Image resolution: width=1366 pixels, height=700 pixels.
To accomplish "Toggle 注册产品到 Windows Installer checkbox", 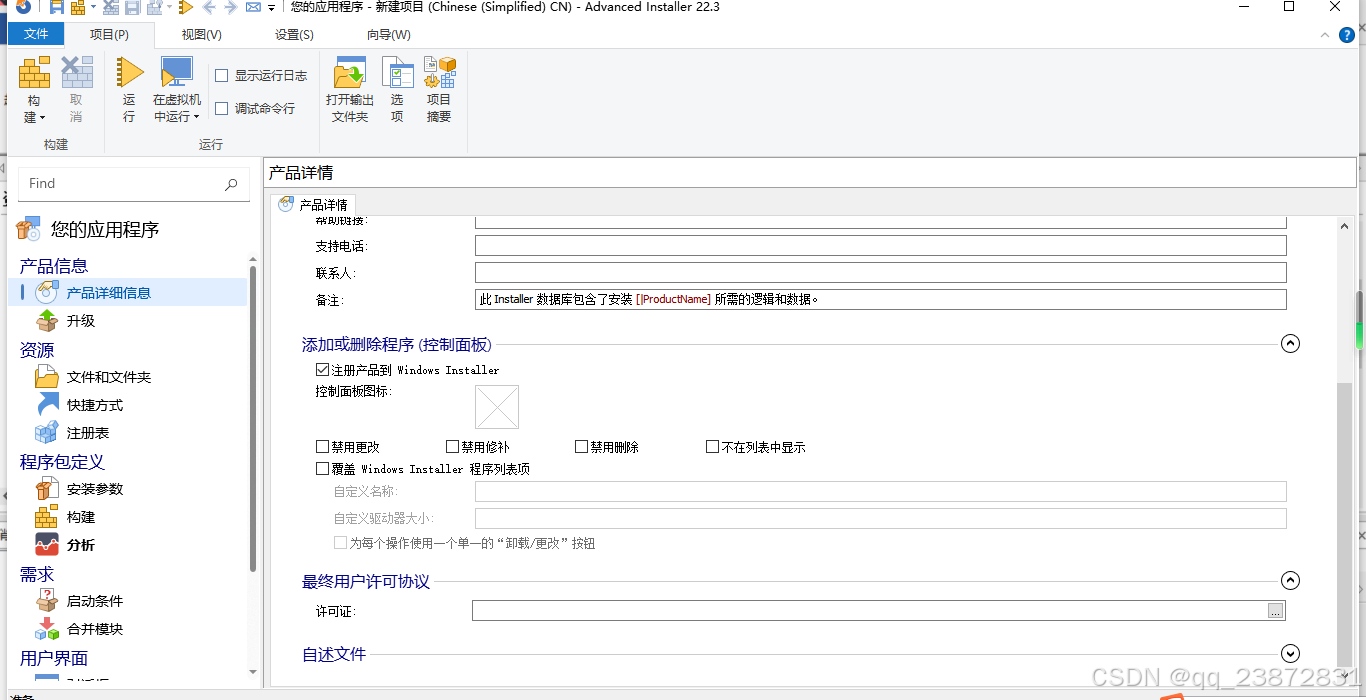I will pos(322,370).
